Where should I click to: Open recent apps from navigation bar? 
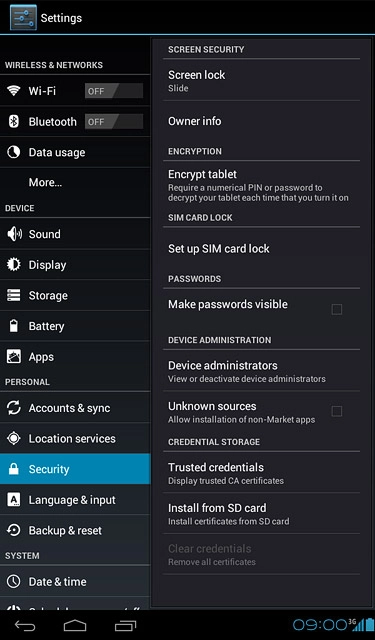click(125, 625)
